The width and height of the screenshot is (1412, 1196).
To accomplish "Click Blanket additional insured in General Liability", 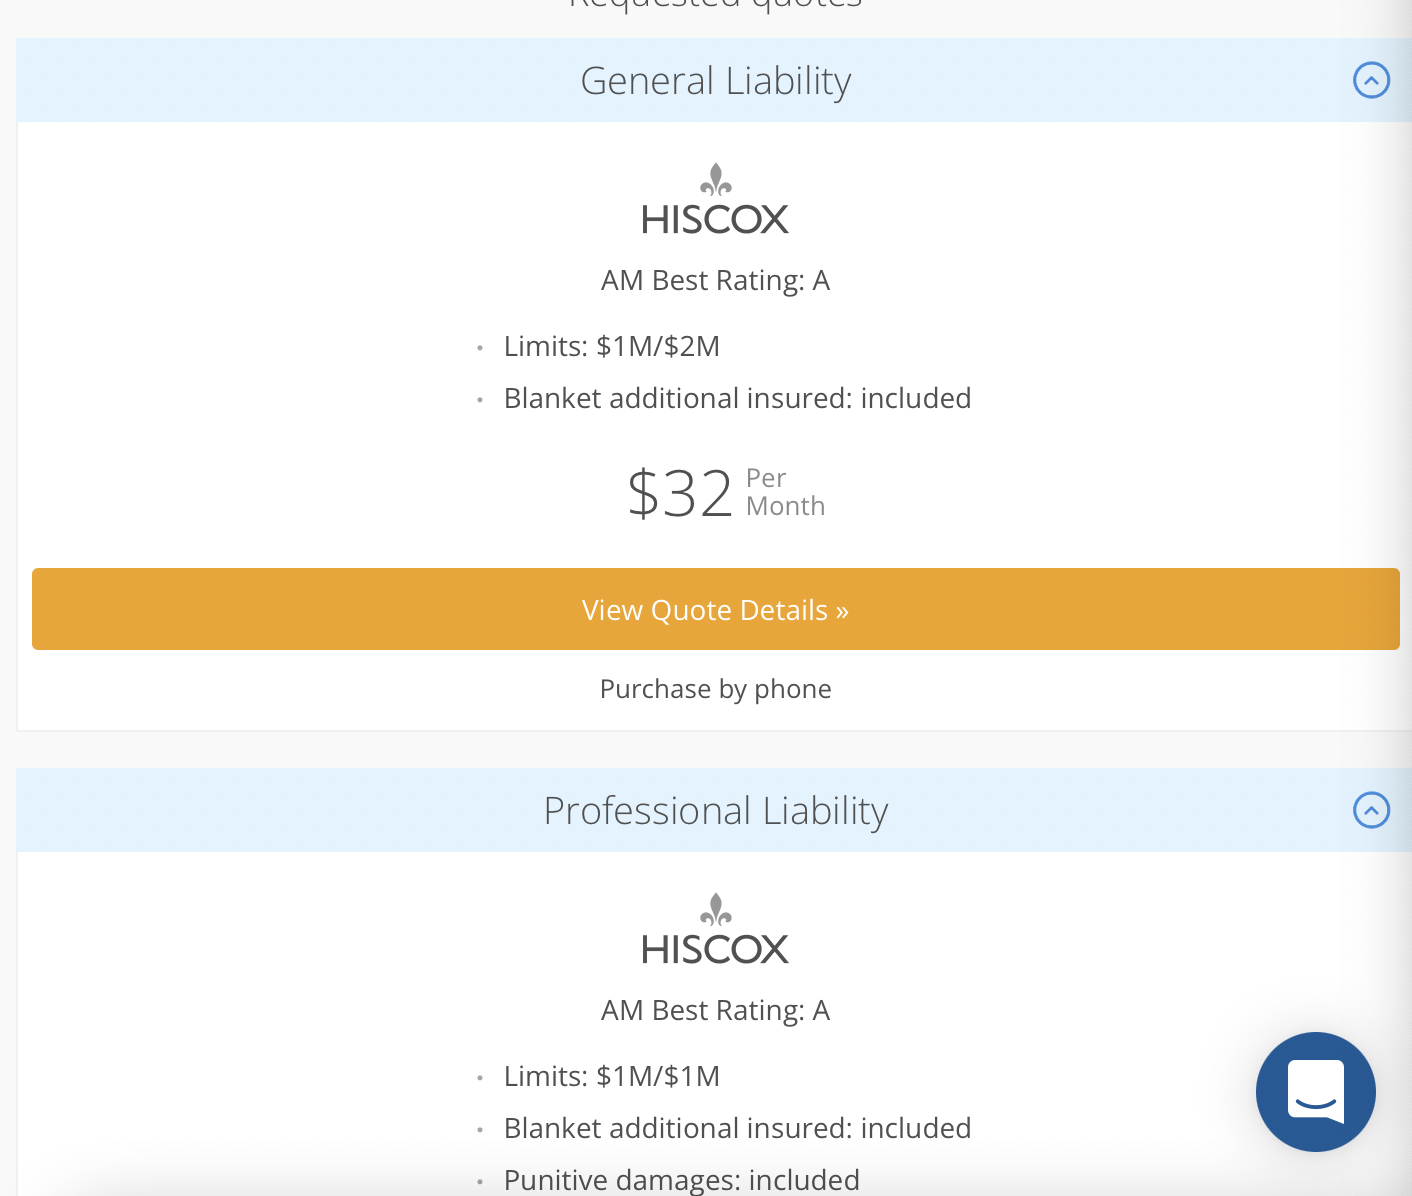I will click(x=738, y=398).
